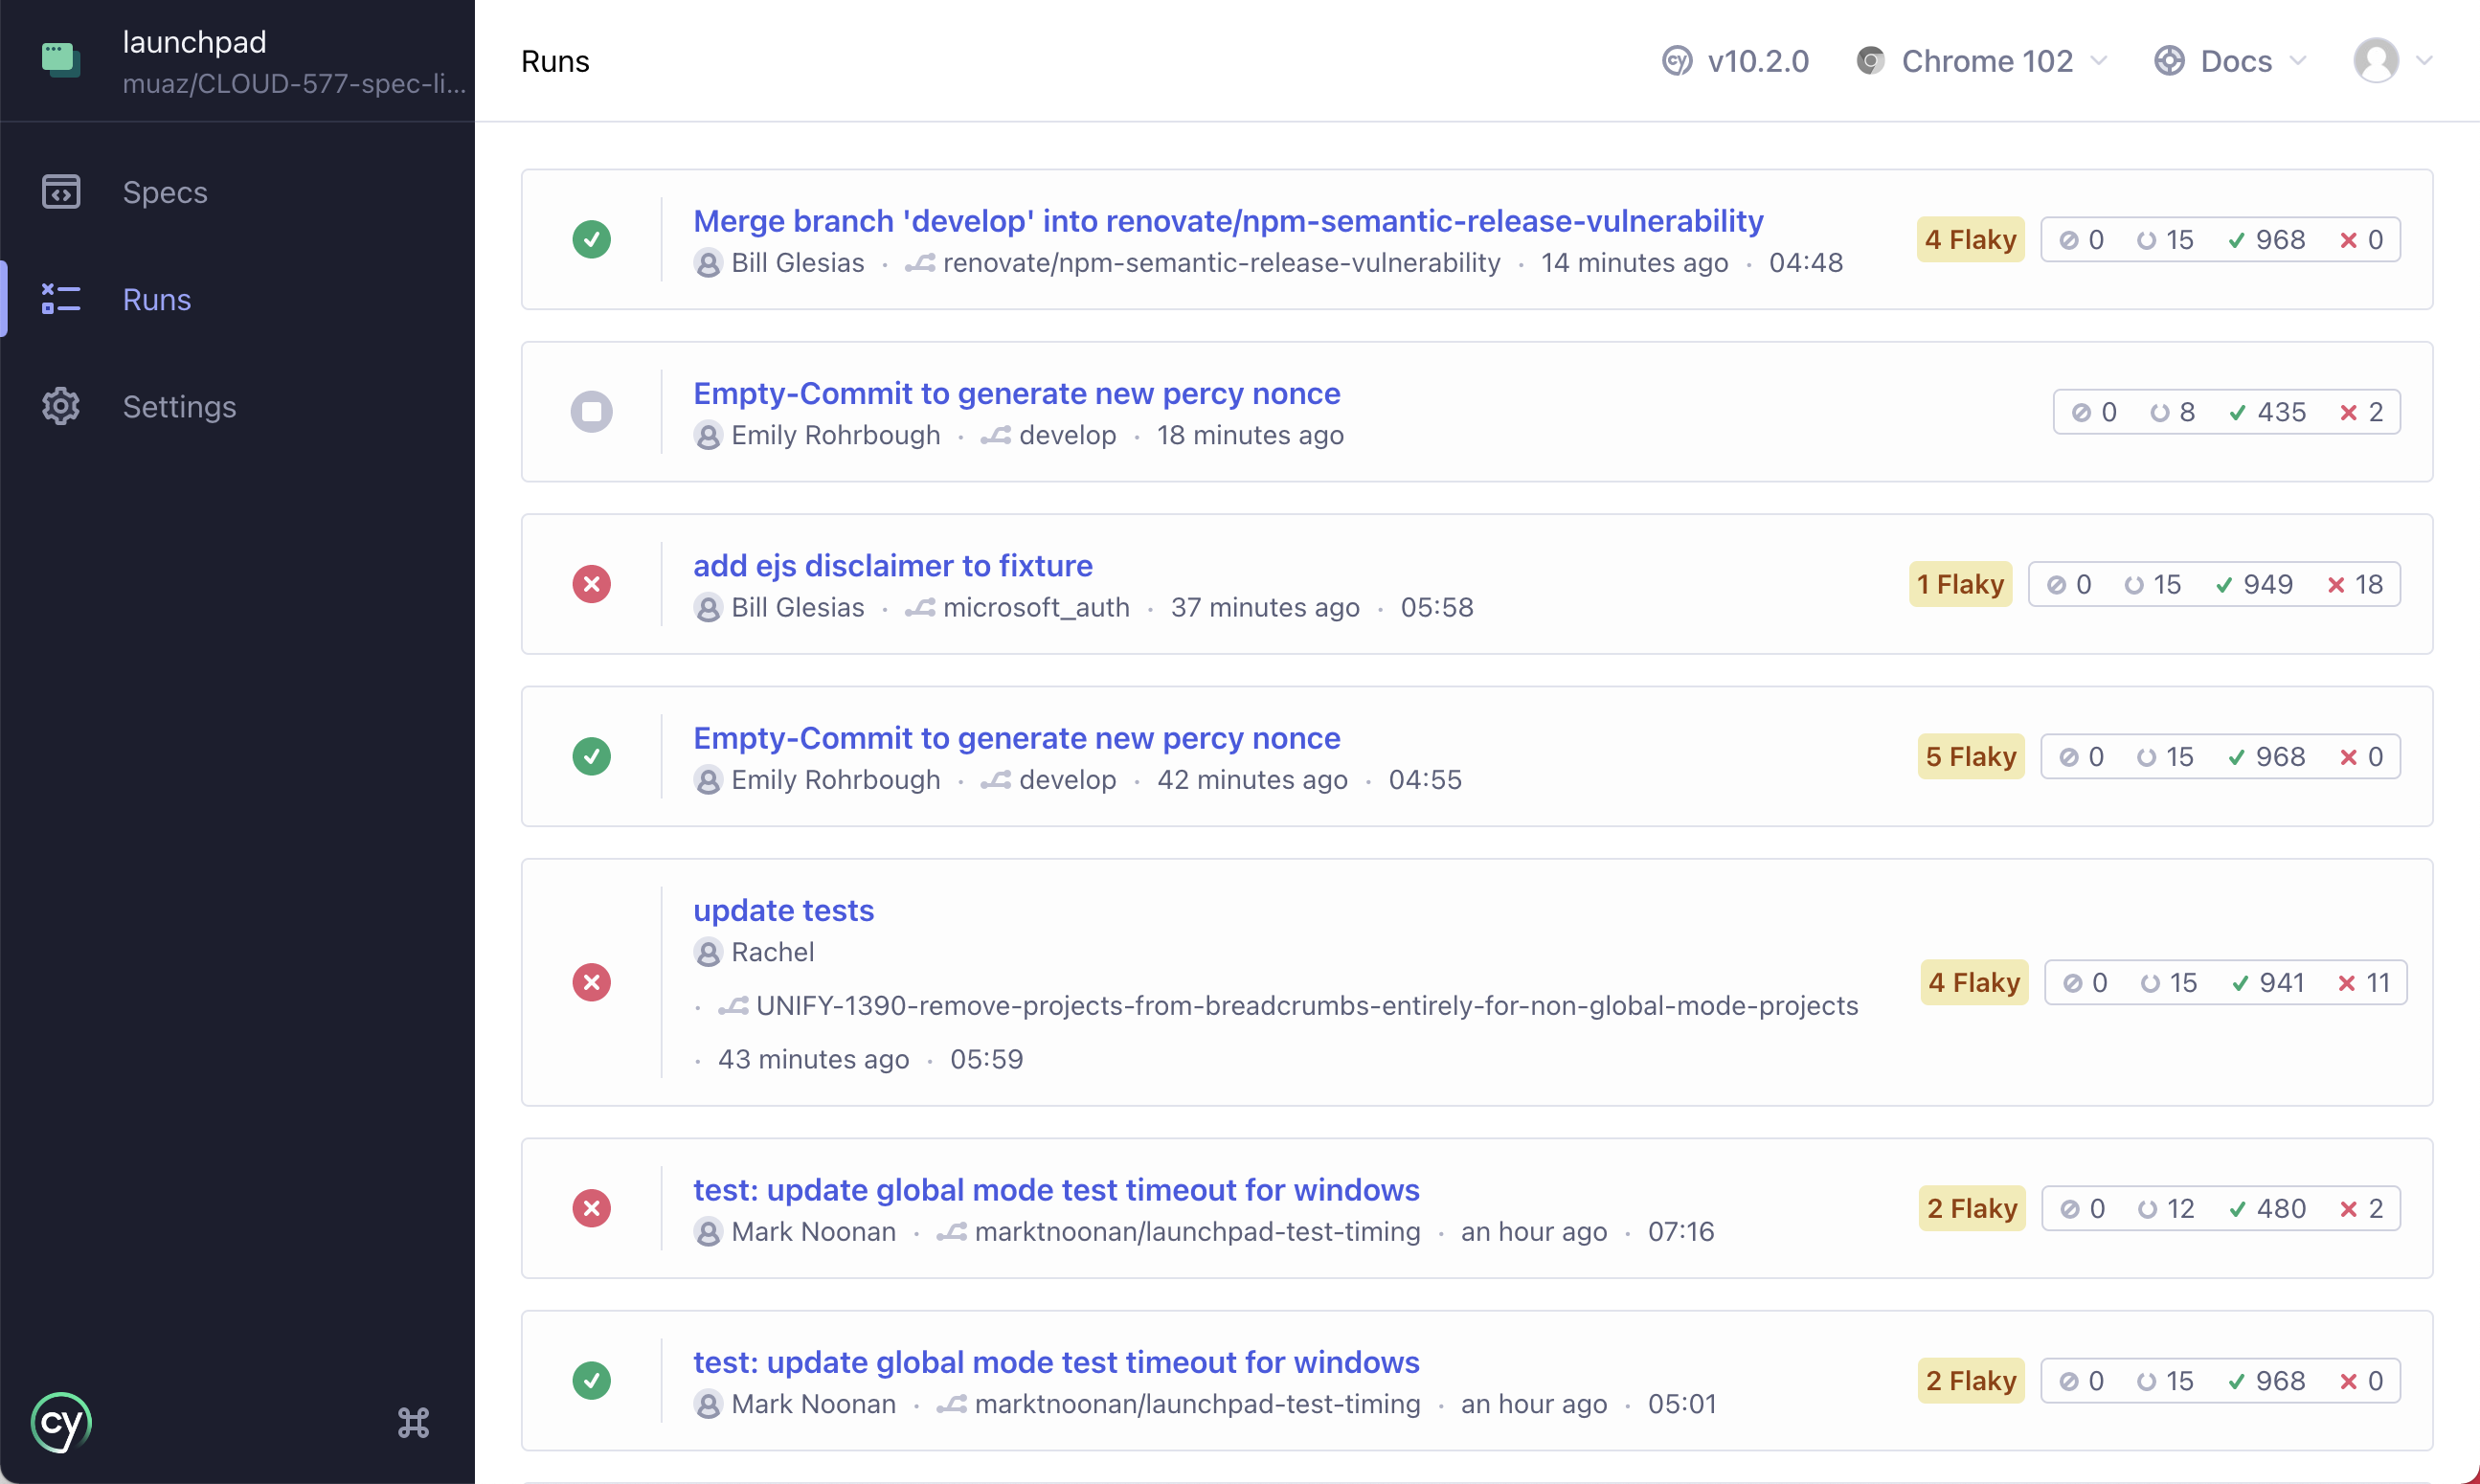Click the v10.2.0 version button

point(1736,61)
